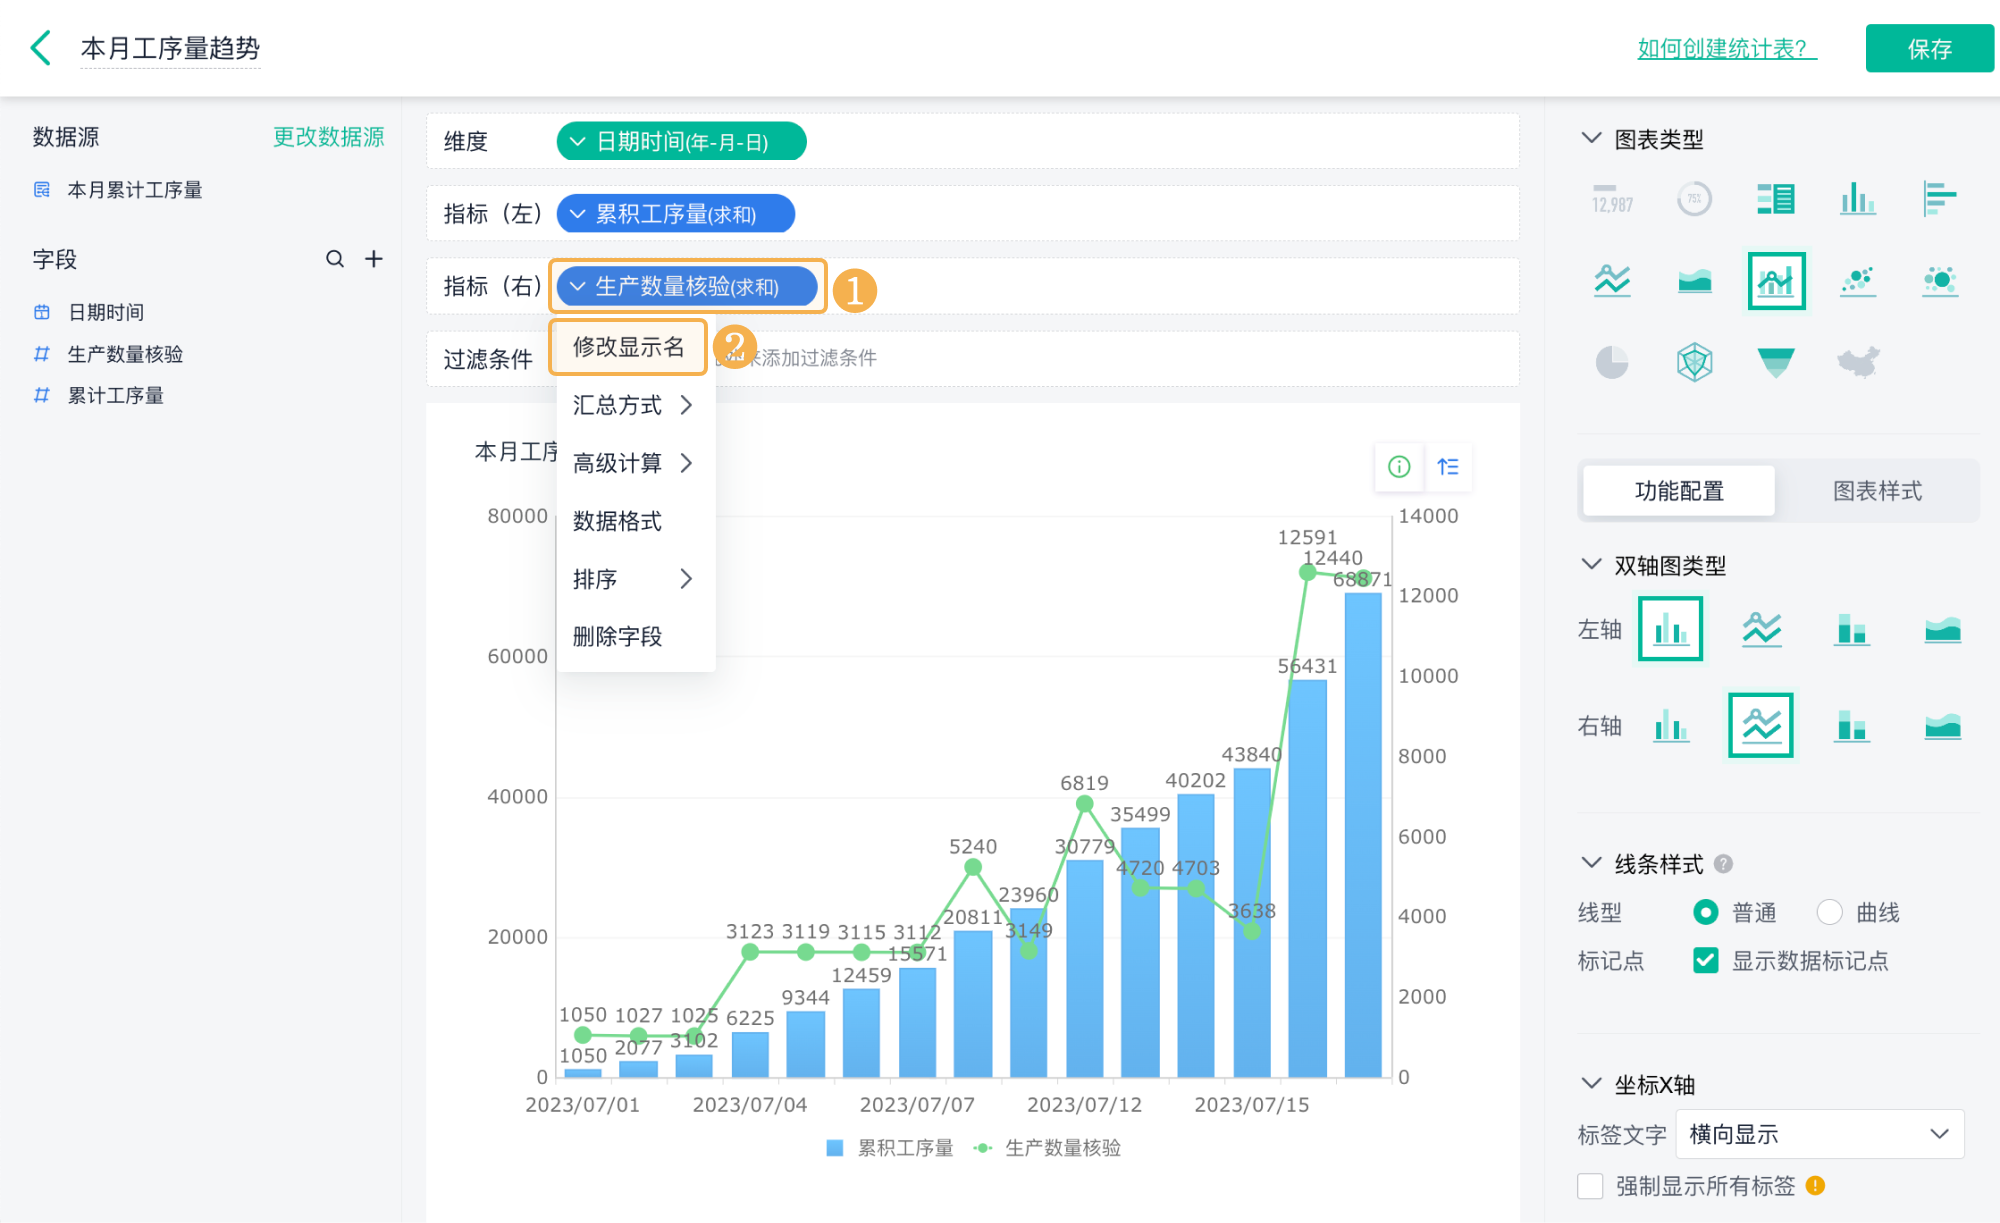Select the pie chart type icon
Image resolution: width=2000 pixels, height=1223 pixels.
point(1611,362)
